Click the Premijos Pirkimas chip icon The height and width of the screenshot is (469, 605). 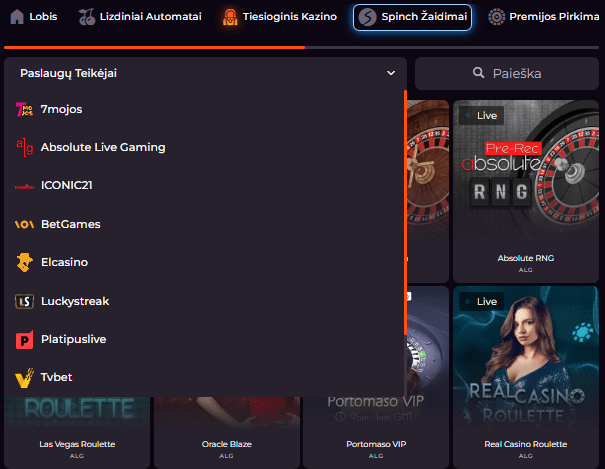496,17
